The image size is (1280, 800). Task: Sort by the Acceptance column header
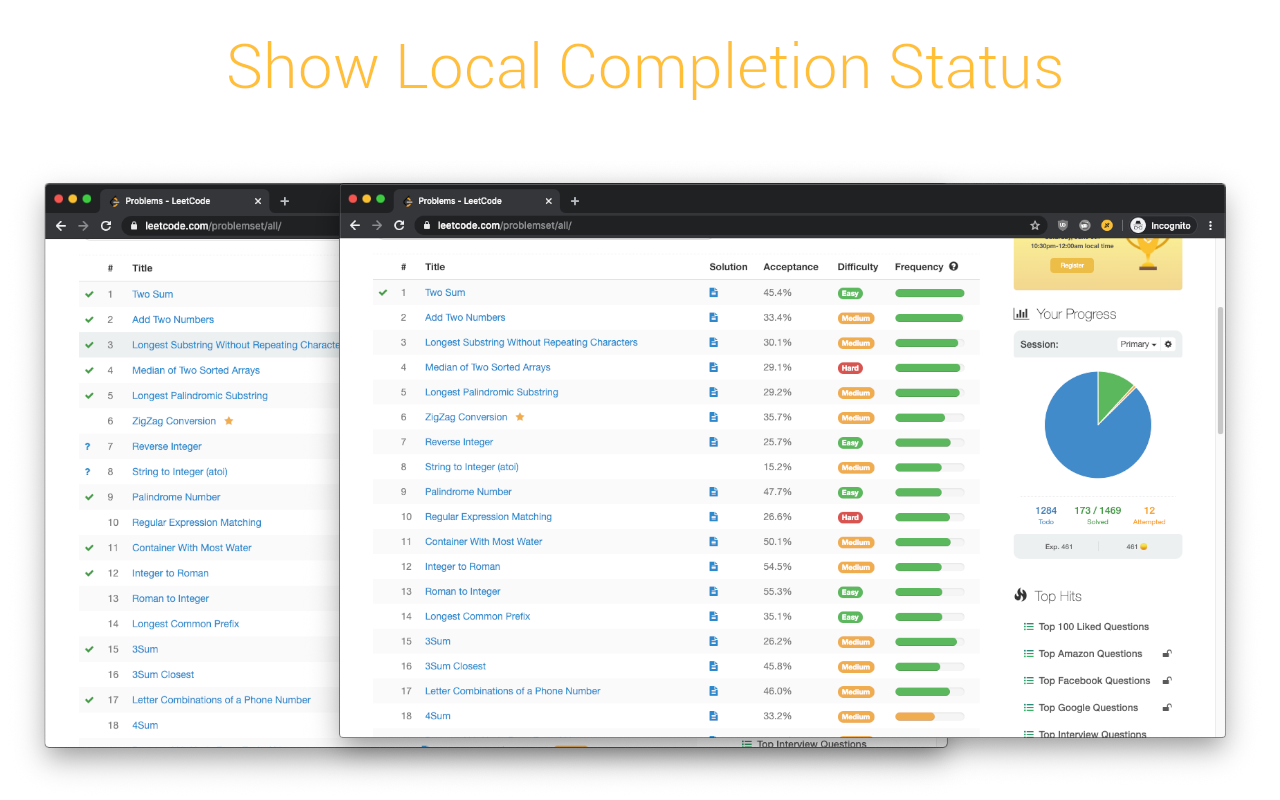click(791, 267)
